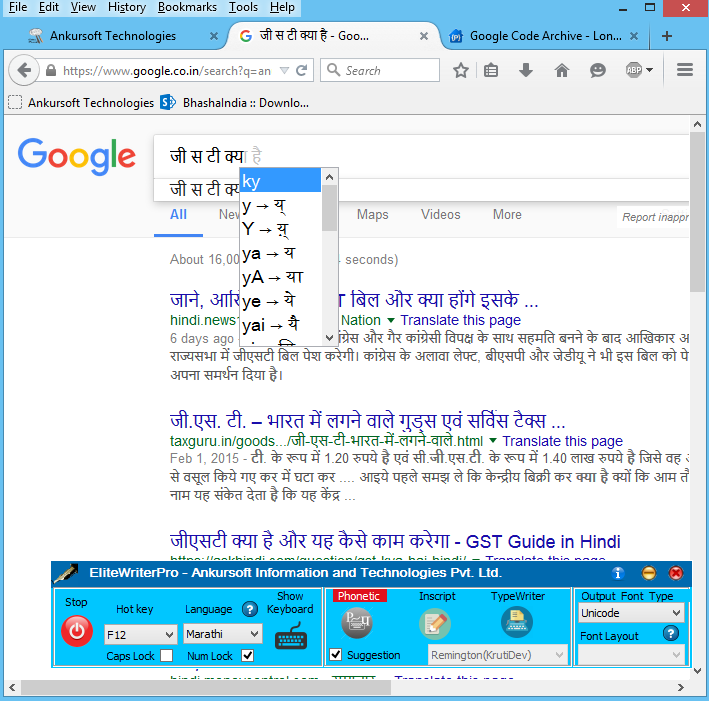Open the downloads arrow icon
709x701 pixels.
525,71
